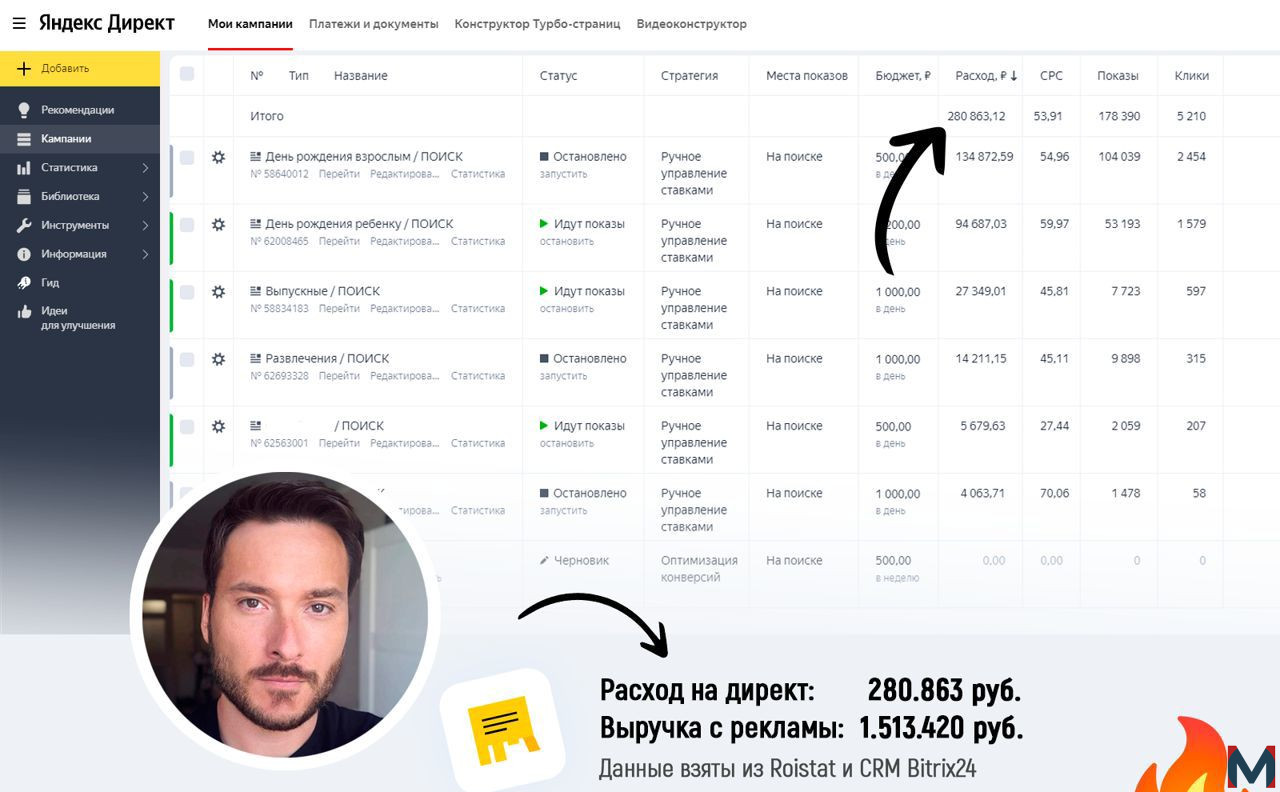
Task: Tick the checkbox for Развлечения / ПОИСК campaign
Action: (x=187, y=359)
